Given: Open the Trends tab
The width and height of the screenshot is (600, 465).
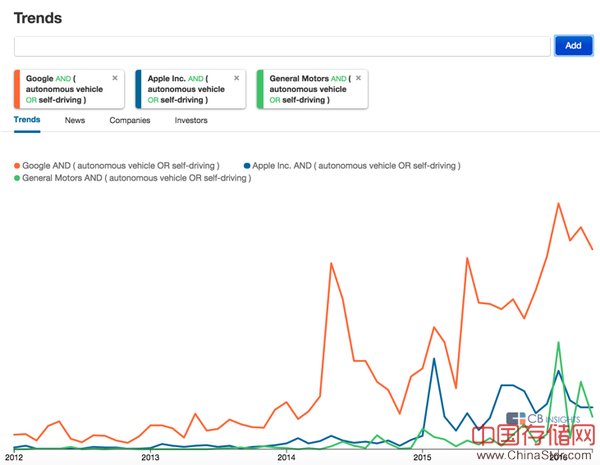Looking at the screenshot, I should click(27, 120).
